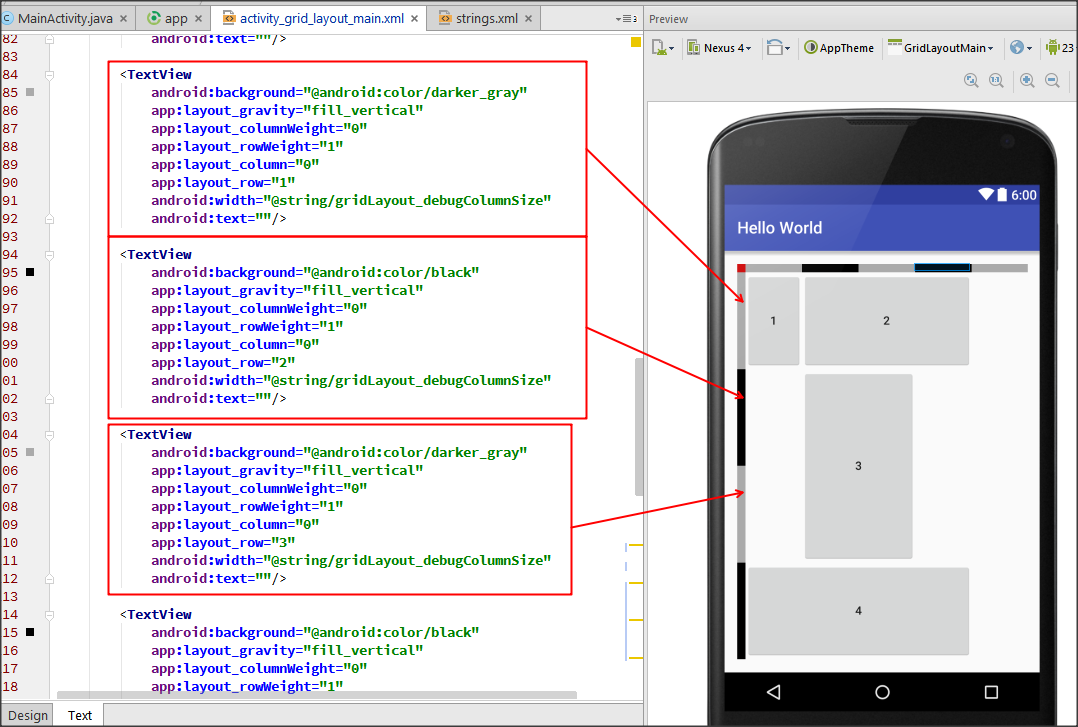Click the fold marker on line 114
This screenshot has height=727, width=1078.
tap(50, 615)
